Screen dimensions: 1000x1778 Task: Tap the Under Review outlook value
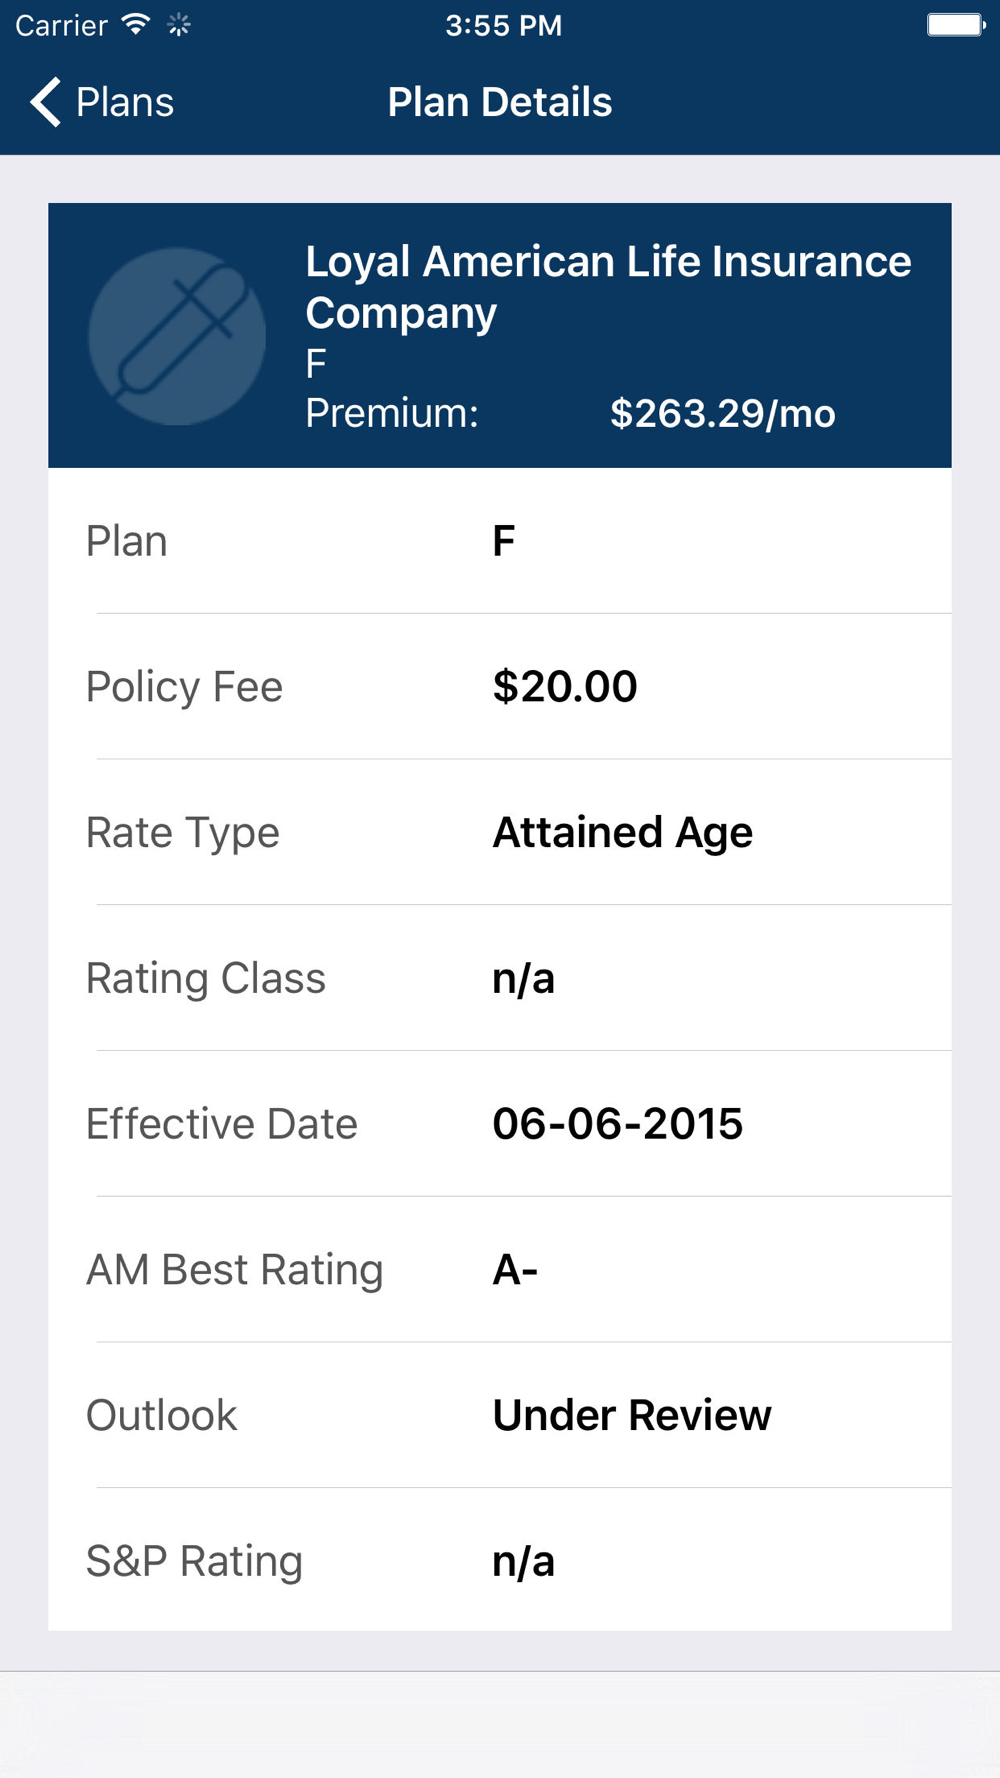click(x=631, y=1415)
